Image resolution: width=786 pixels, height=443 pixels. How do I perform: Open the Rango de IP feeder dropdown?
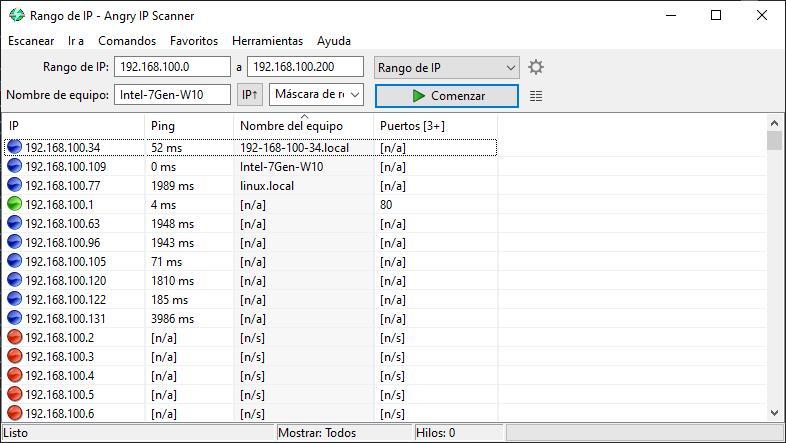pos(447,68)
